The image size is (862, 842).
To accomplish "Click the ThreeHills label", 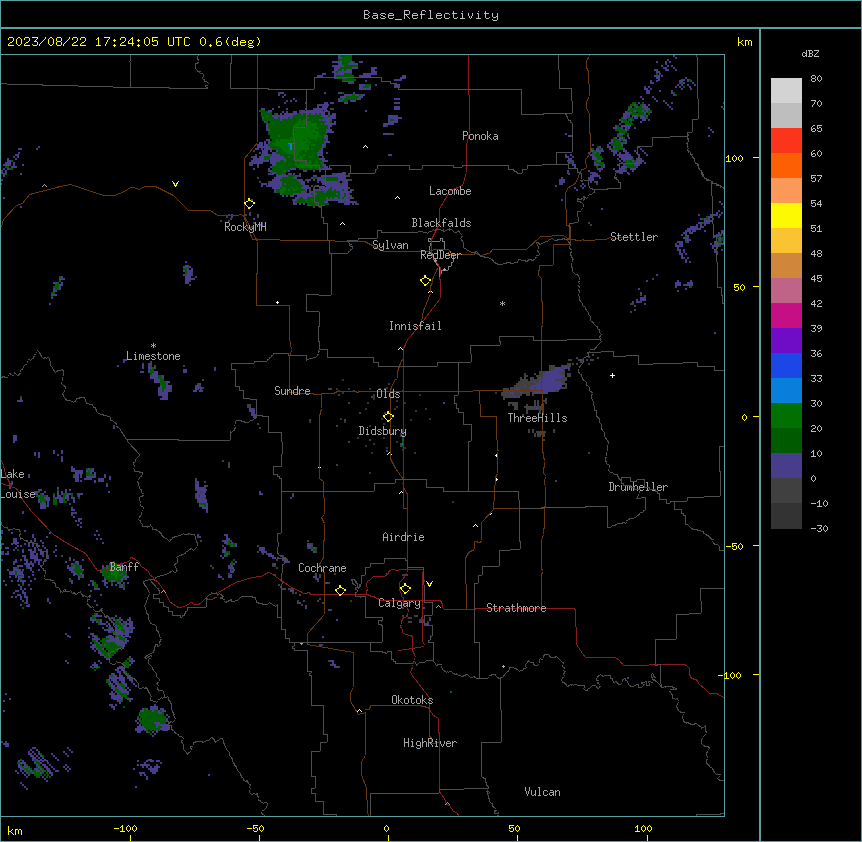I will click(x=537, y=418).
